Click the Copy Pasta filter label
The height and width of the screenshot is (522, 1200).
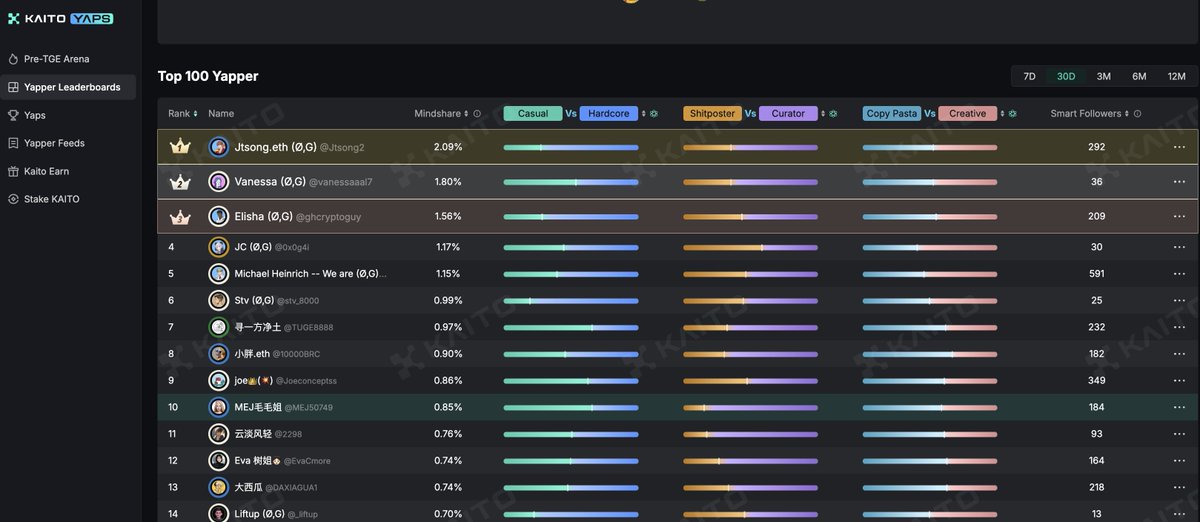coord(892,114)
